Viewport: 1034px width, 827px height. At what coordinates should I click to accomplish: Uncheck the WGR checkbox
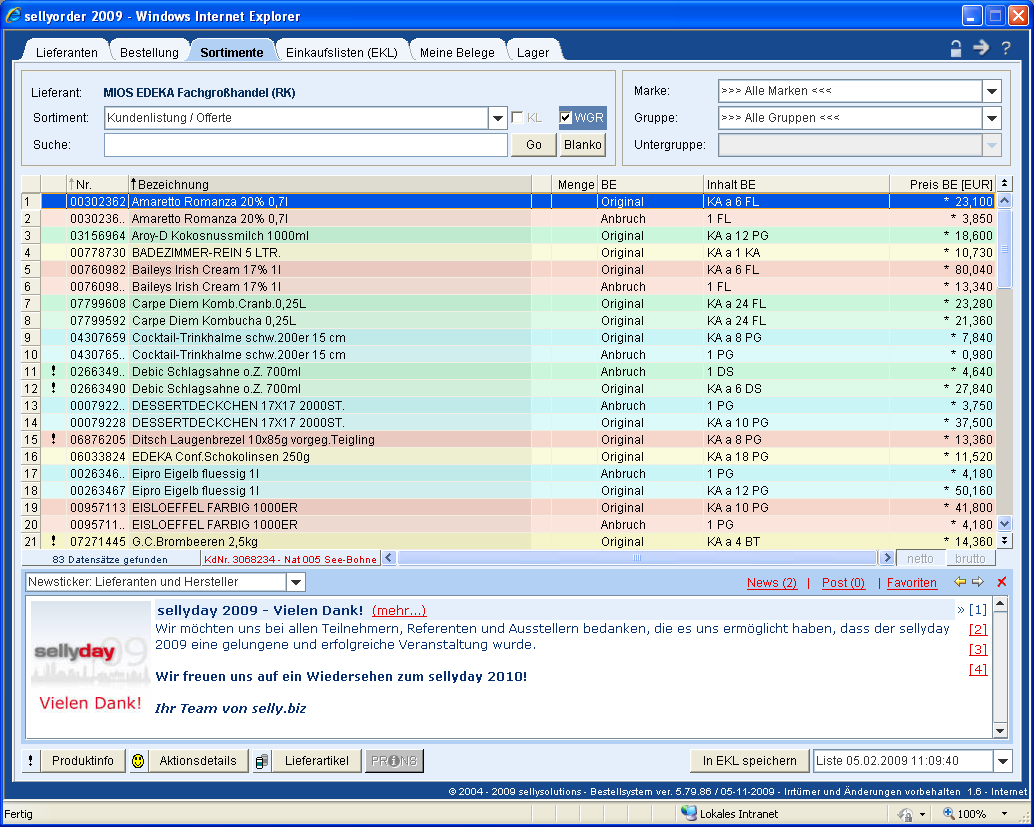coord(566,118)
